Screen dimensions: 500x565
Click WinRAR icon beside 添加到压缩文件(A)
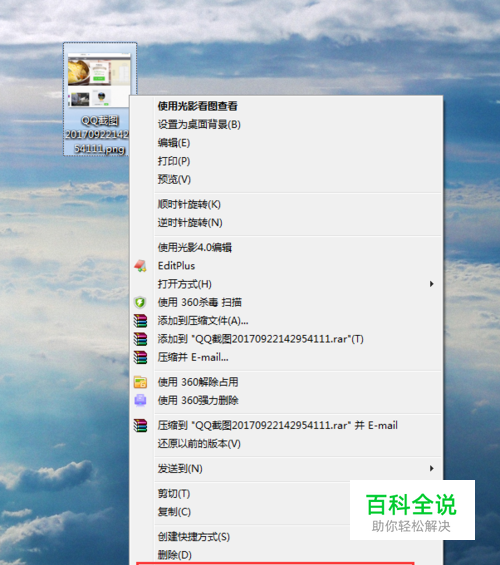click(140, 321)
